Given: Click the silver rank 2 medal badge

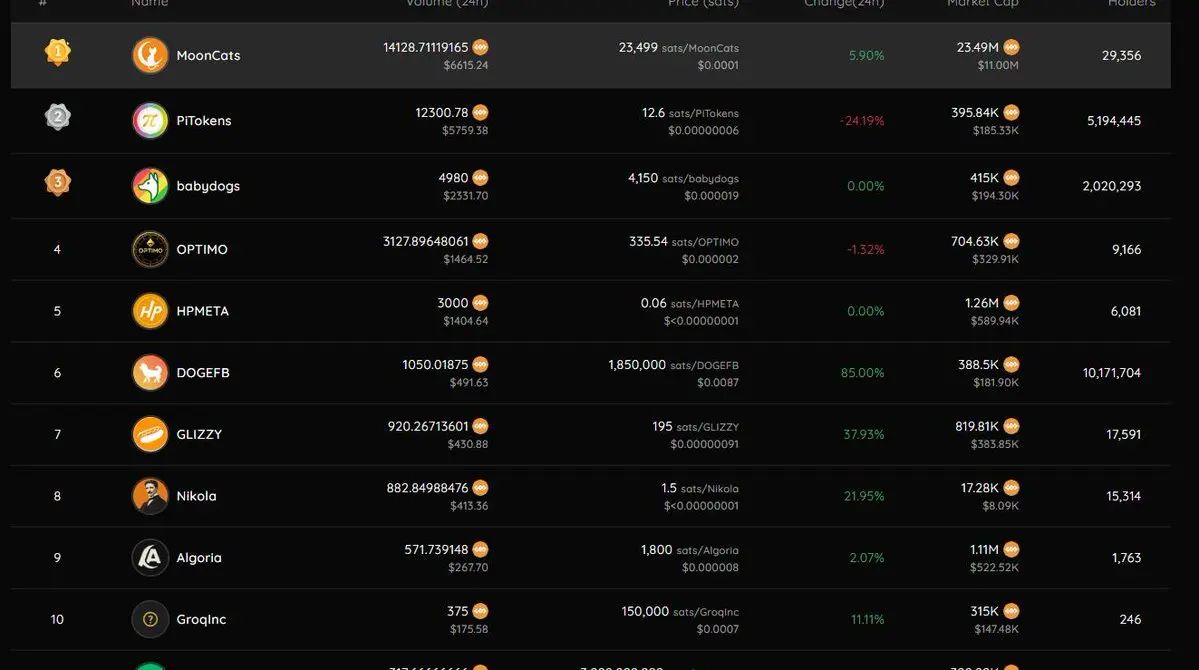Looking at the screenshot, I should [x=57, y=117].
